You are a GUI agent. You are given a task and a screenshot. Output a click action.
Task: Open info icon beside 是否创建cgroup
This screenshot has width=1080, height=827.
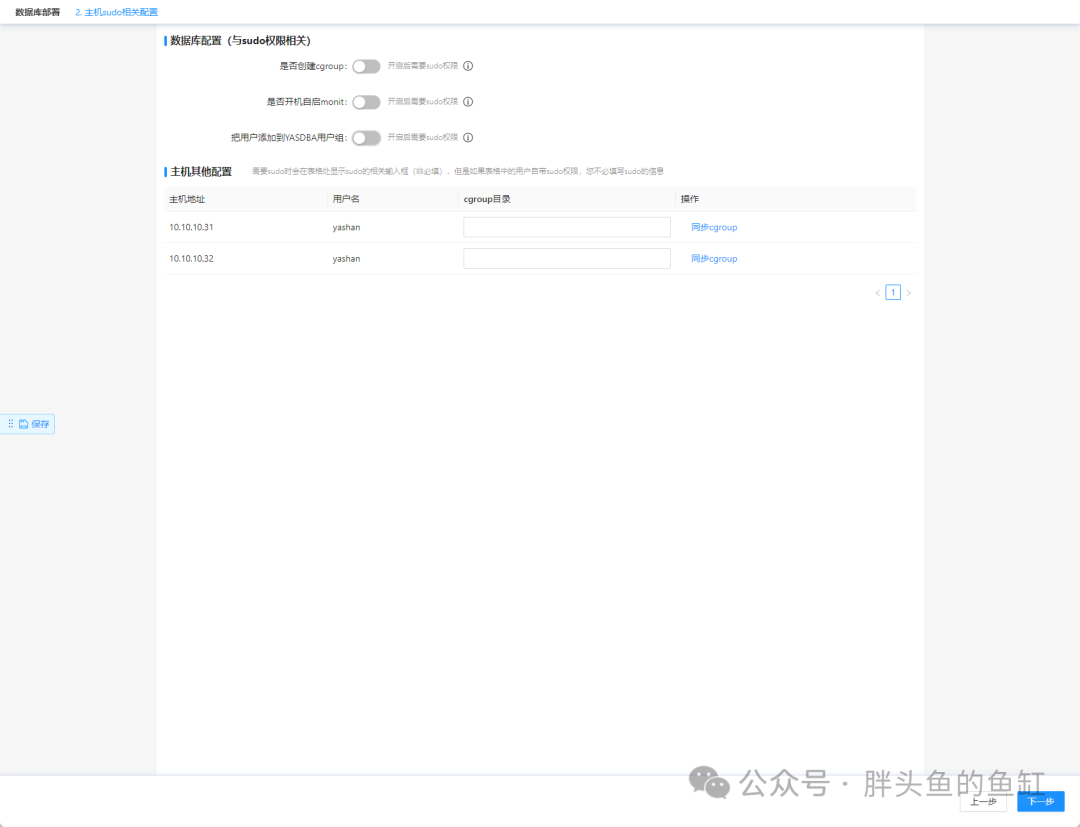click(x=468, y=66)
